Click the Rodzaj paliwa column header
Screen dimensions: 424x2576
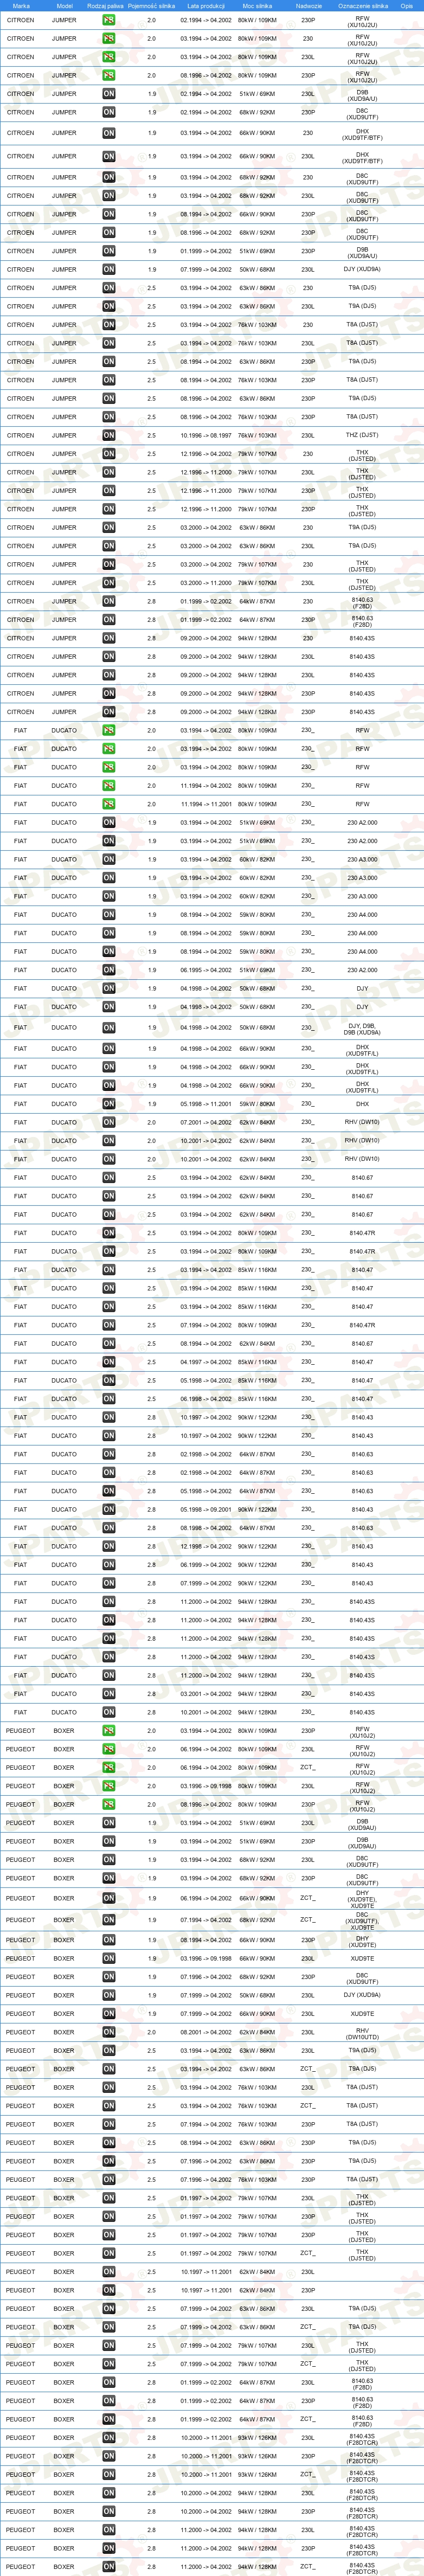click(106, 6)
